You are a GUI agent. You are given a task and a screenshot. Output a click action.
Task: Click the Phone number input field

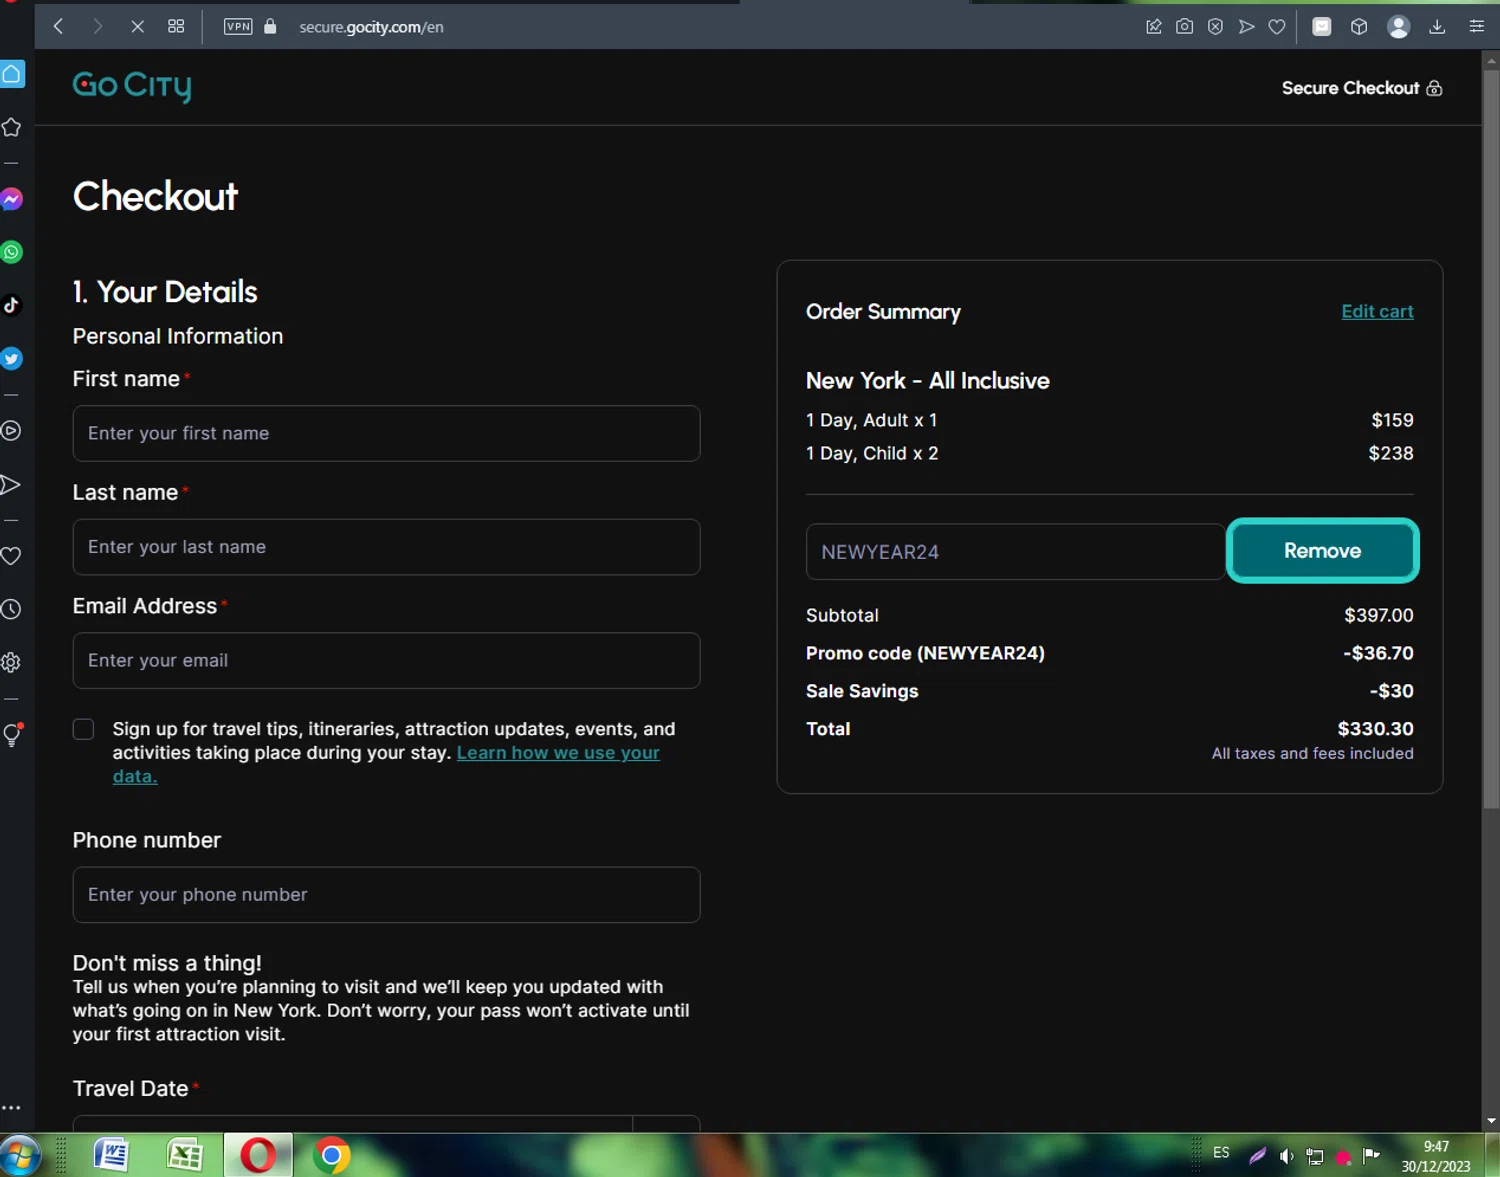386,894
